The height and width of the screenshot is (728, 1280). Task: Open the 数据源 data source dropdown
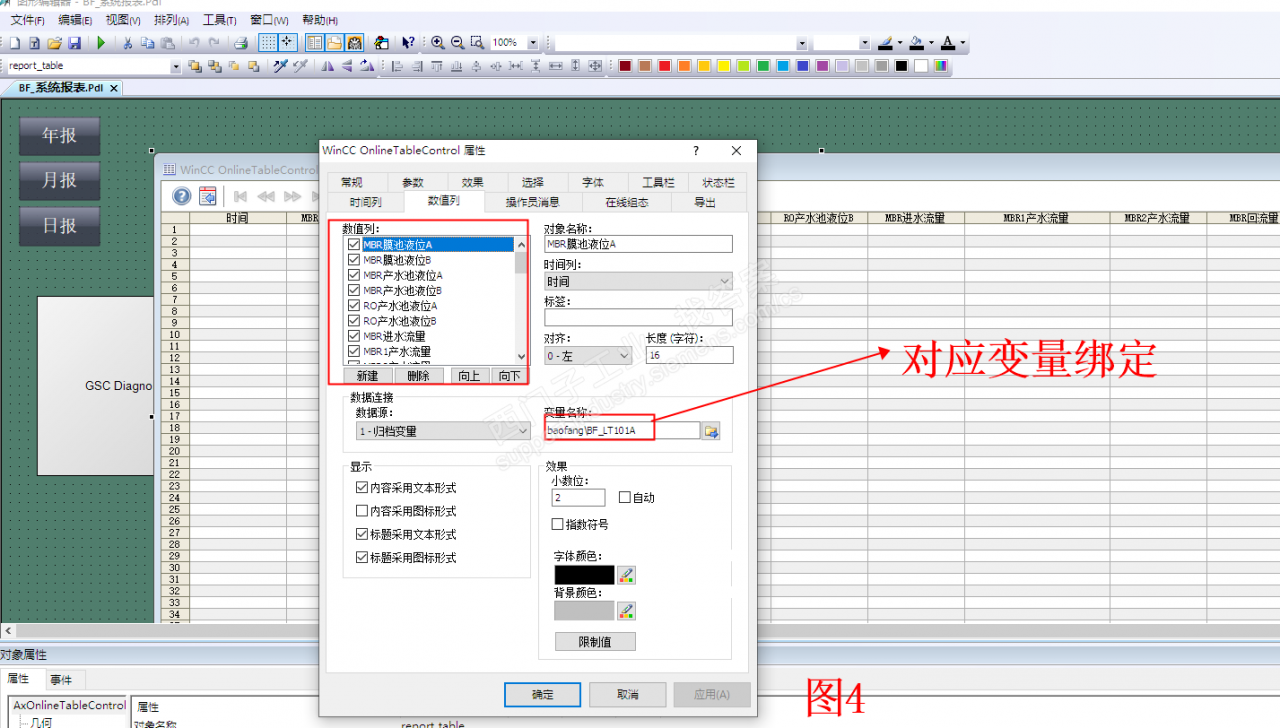[x=444, y=431]
